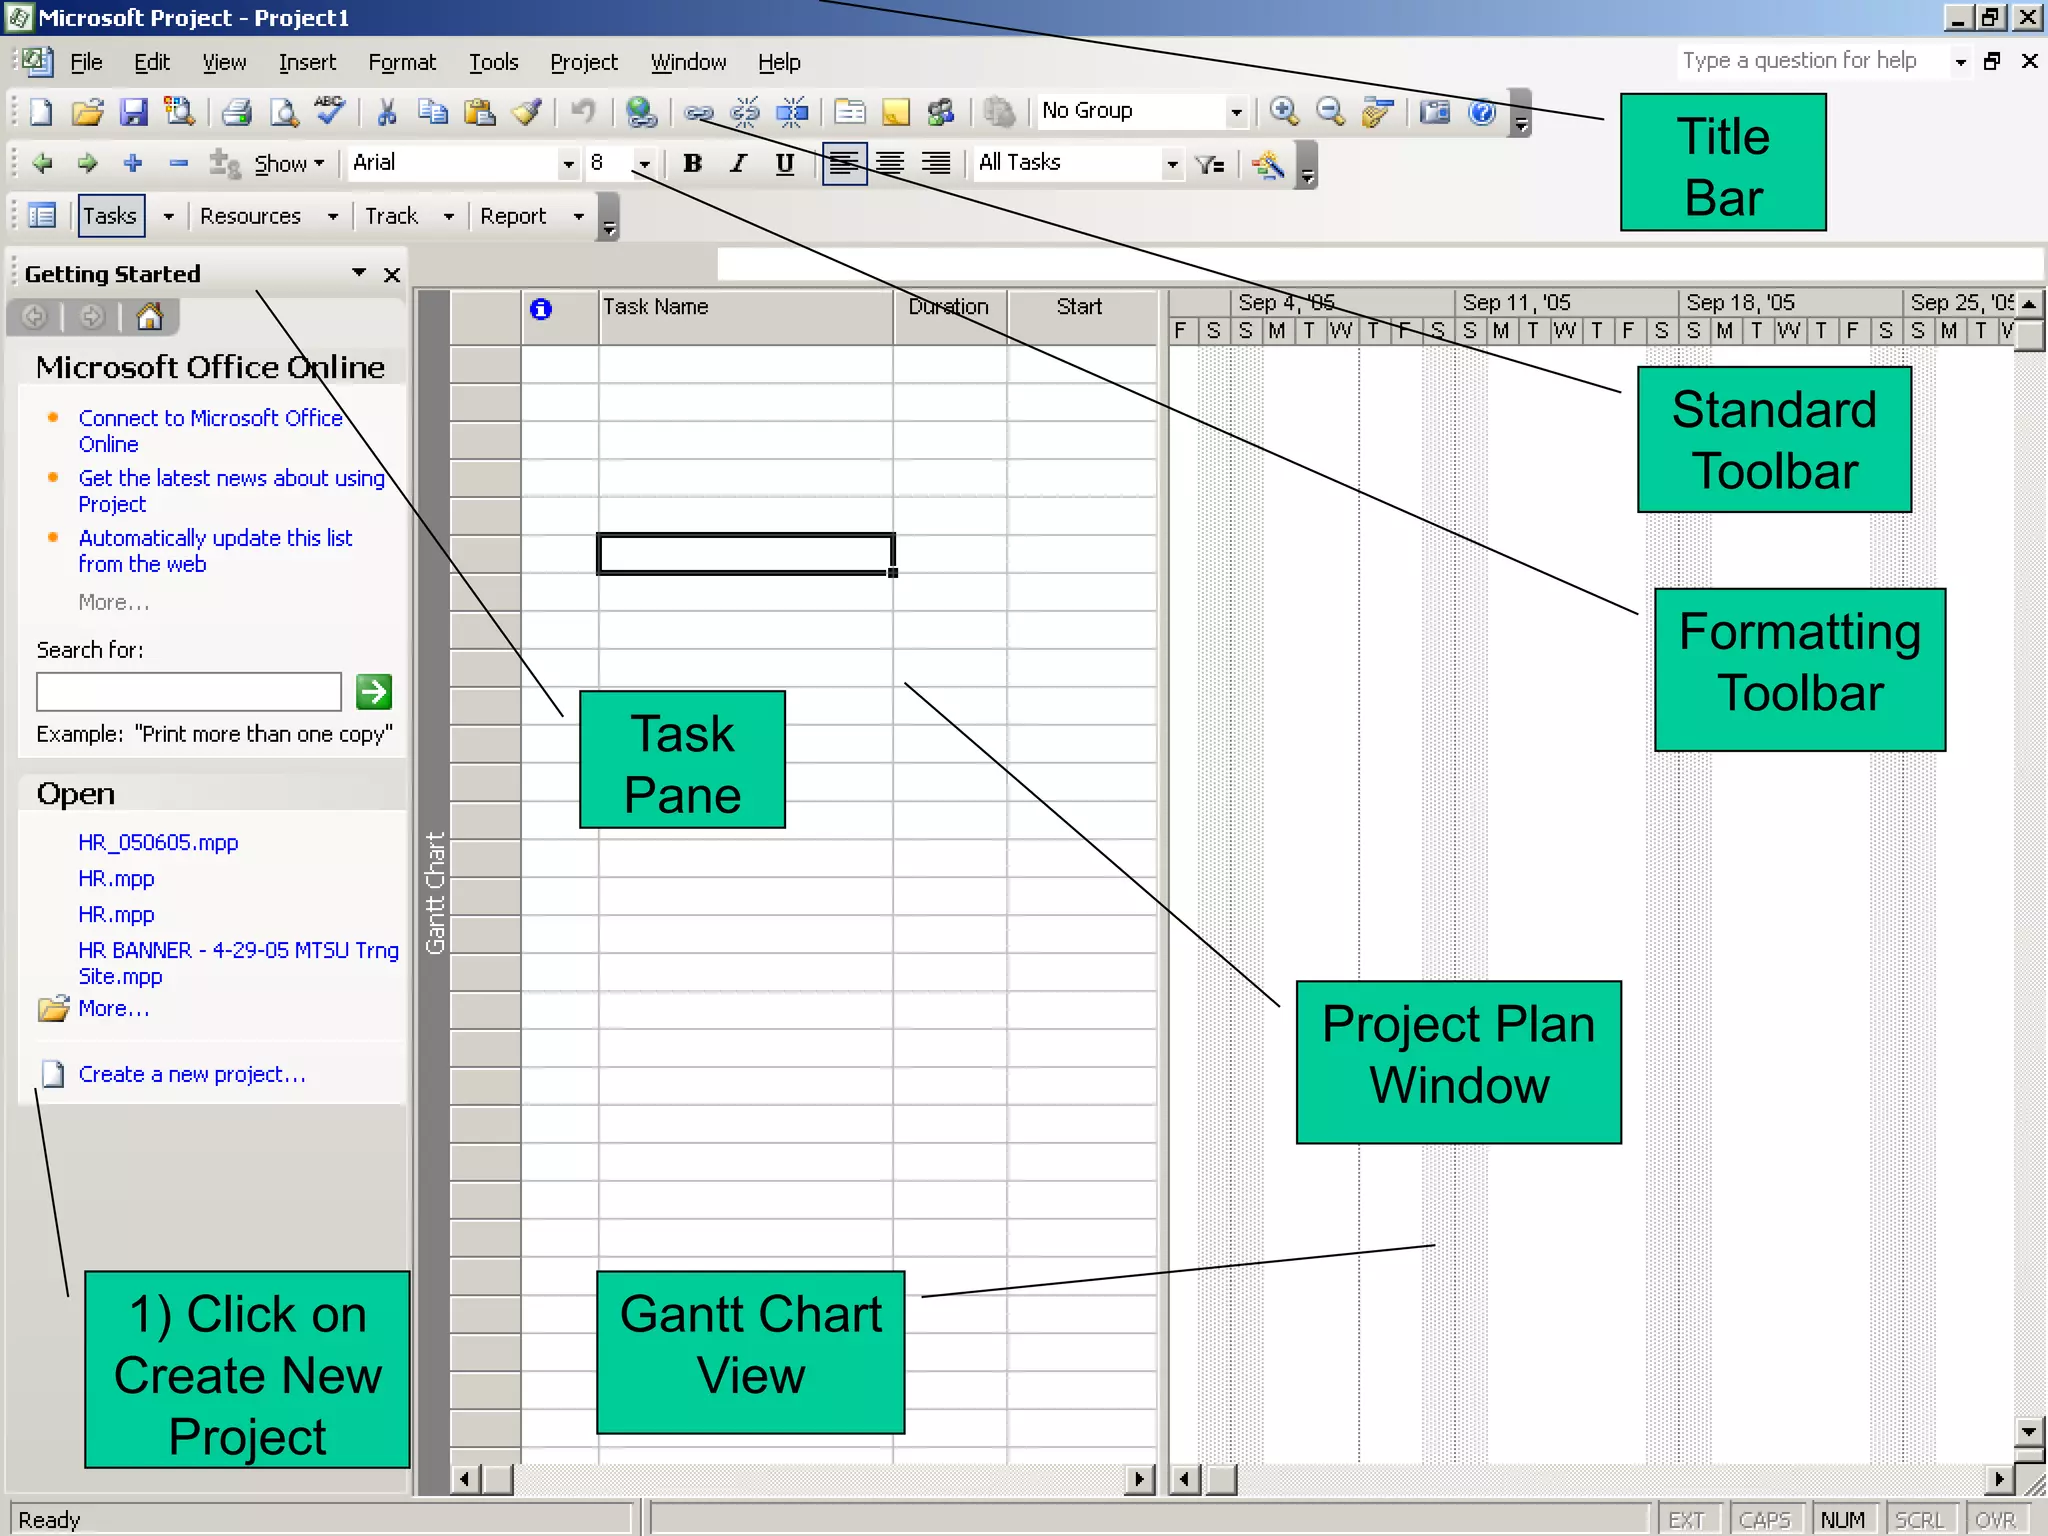Expand the Resources guide dropdown
This screenshot has width=2048, height=1536.
[333, 216]
